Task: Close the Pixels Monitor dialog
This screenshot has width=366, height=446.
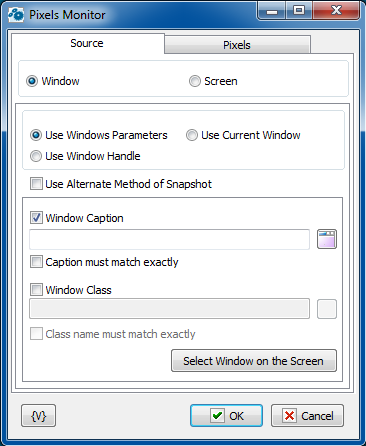Action: click(x=336, y=11)
